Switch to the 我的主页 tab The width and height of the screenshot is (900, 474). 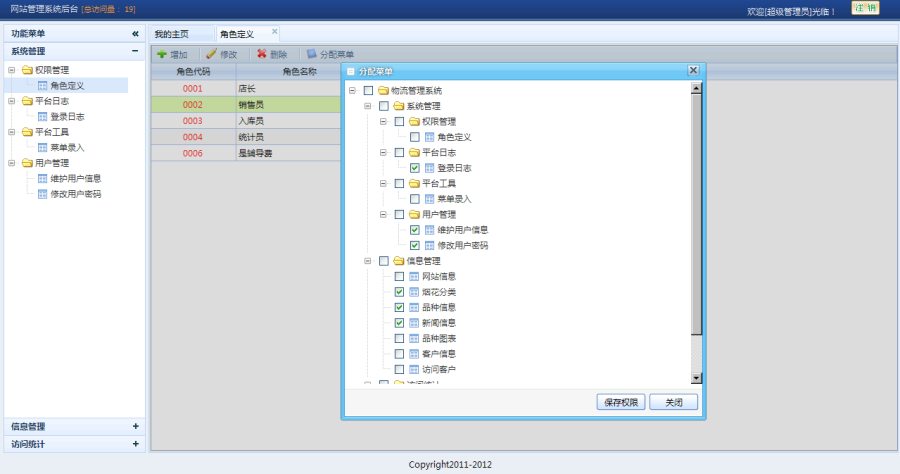(181, 34)
